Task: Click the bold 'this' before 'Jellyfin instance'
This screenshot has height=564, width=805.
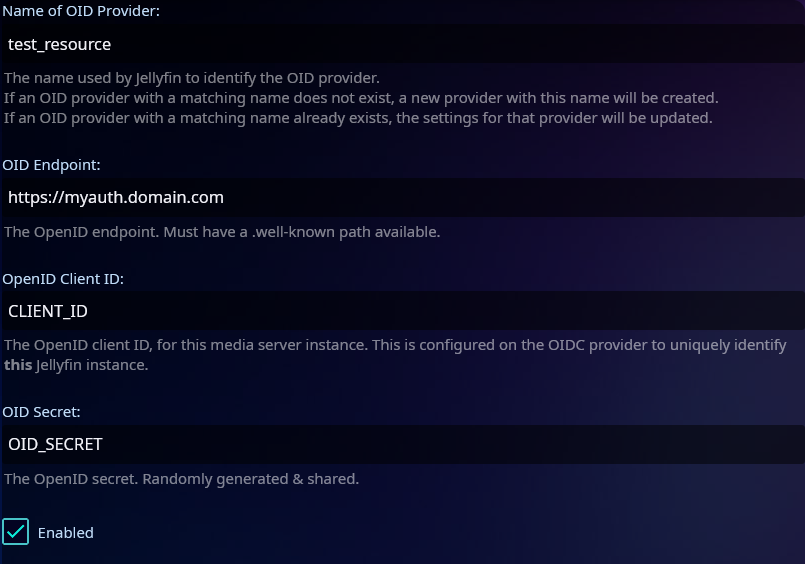Action: [18, 365]
